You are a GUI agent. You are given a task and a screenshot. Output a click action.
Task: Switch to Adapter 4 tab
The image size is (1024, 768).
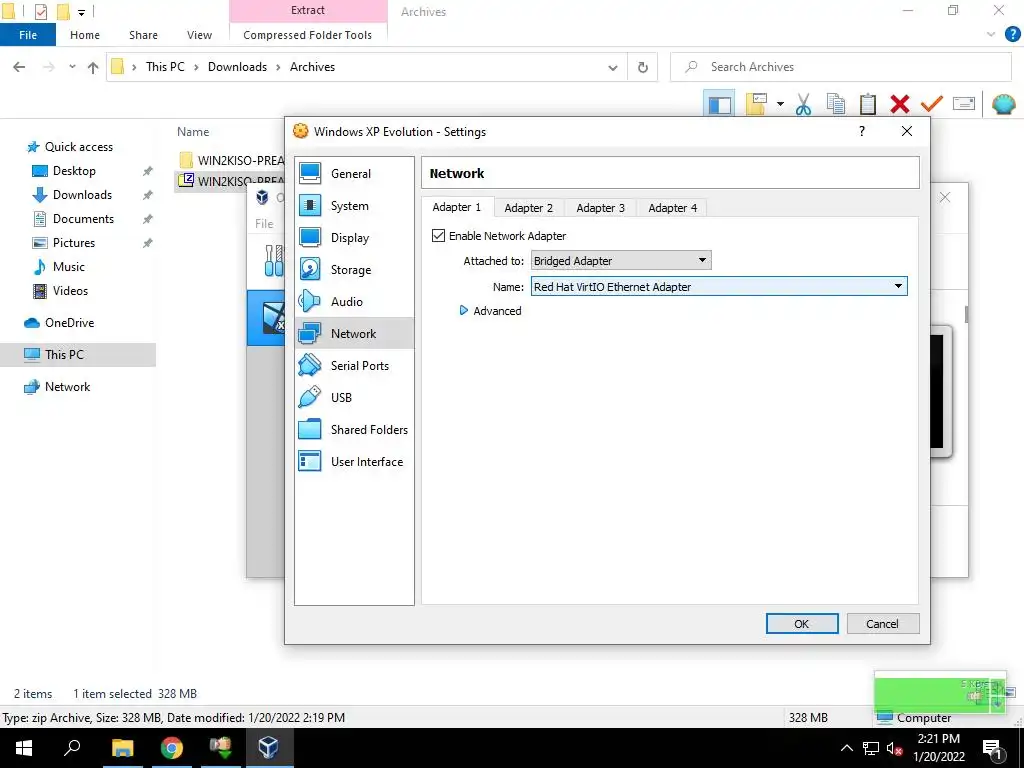point(673,208)
